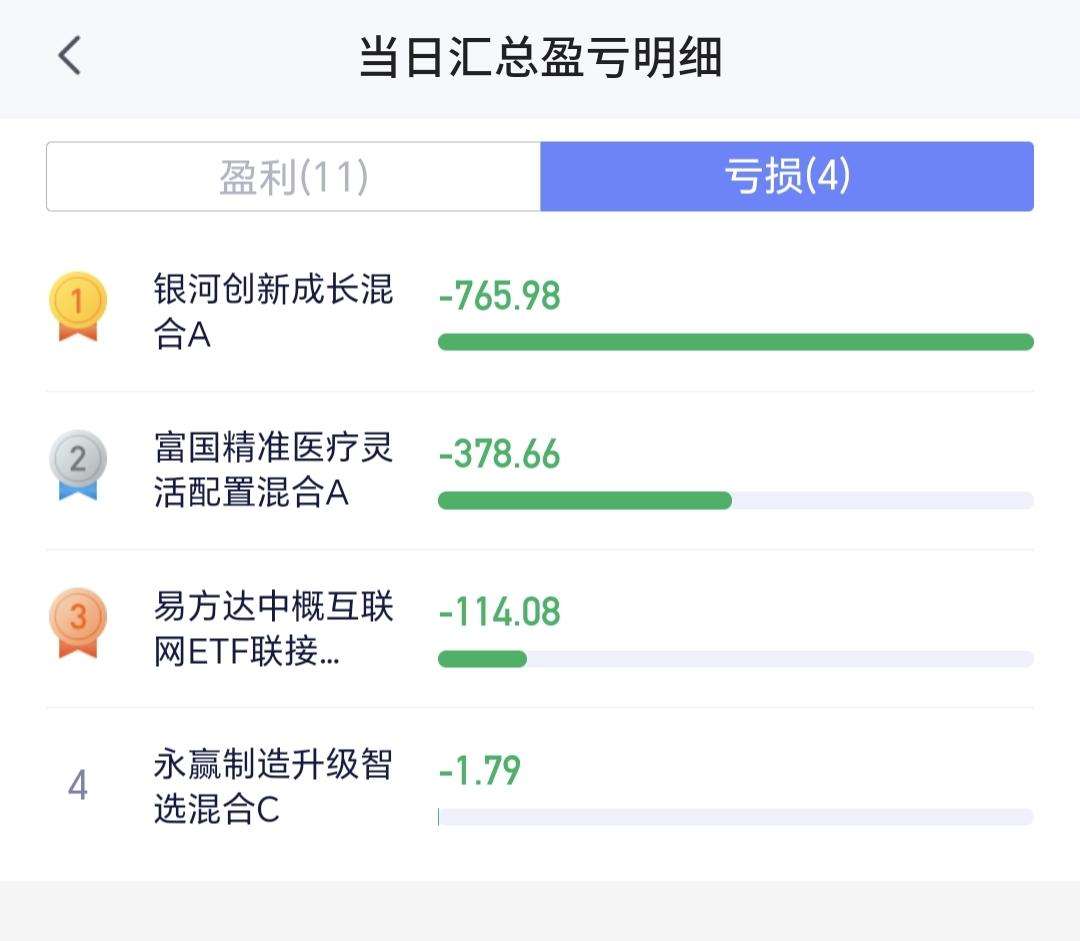1080x941 pixels.
Task: Click the 当日汇总盈亏明细 page title
Action: tap(540, 58)
